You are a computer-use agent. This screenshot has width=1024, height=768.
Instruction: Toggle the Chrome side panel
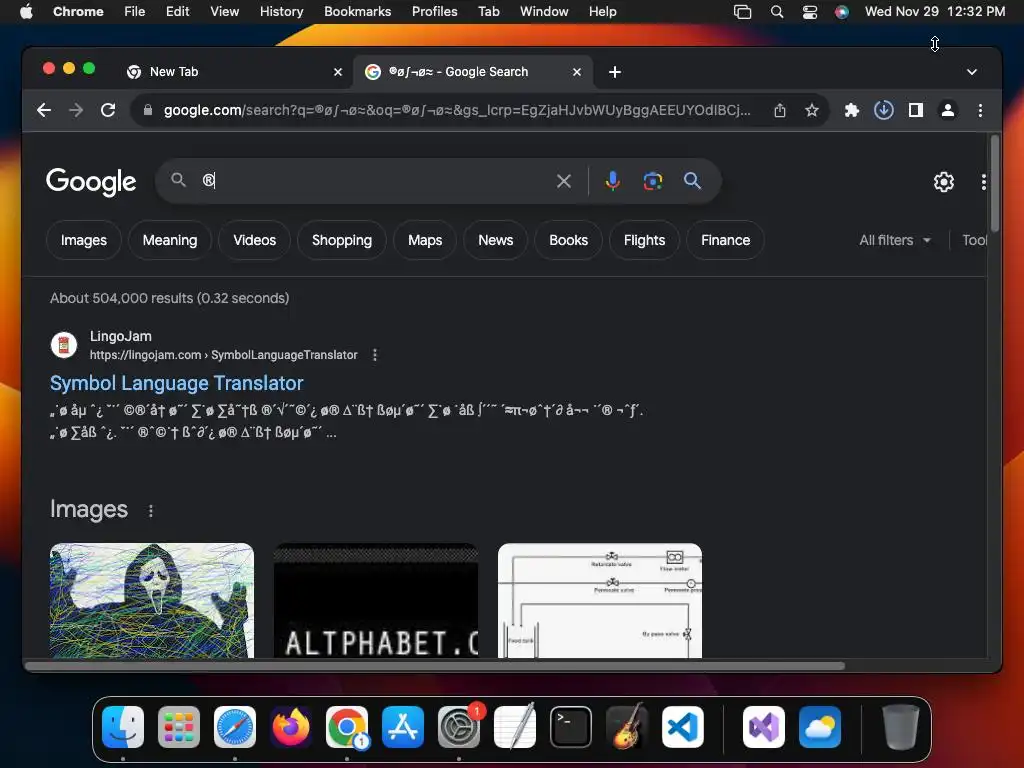click(x=916, y=110)
